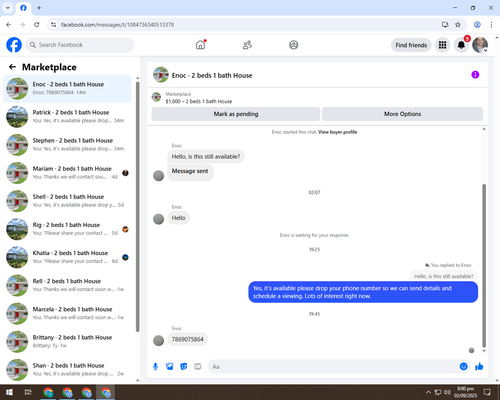The height and width of the screenshot is (400, 500).
Task: Open Chrome three-dot menu
Action: point(491,24)
